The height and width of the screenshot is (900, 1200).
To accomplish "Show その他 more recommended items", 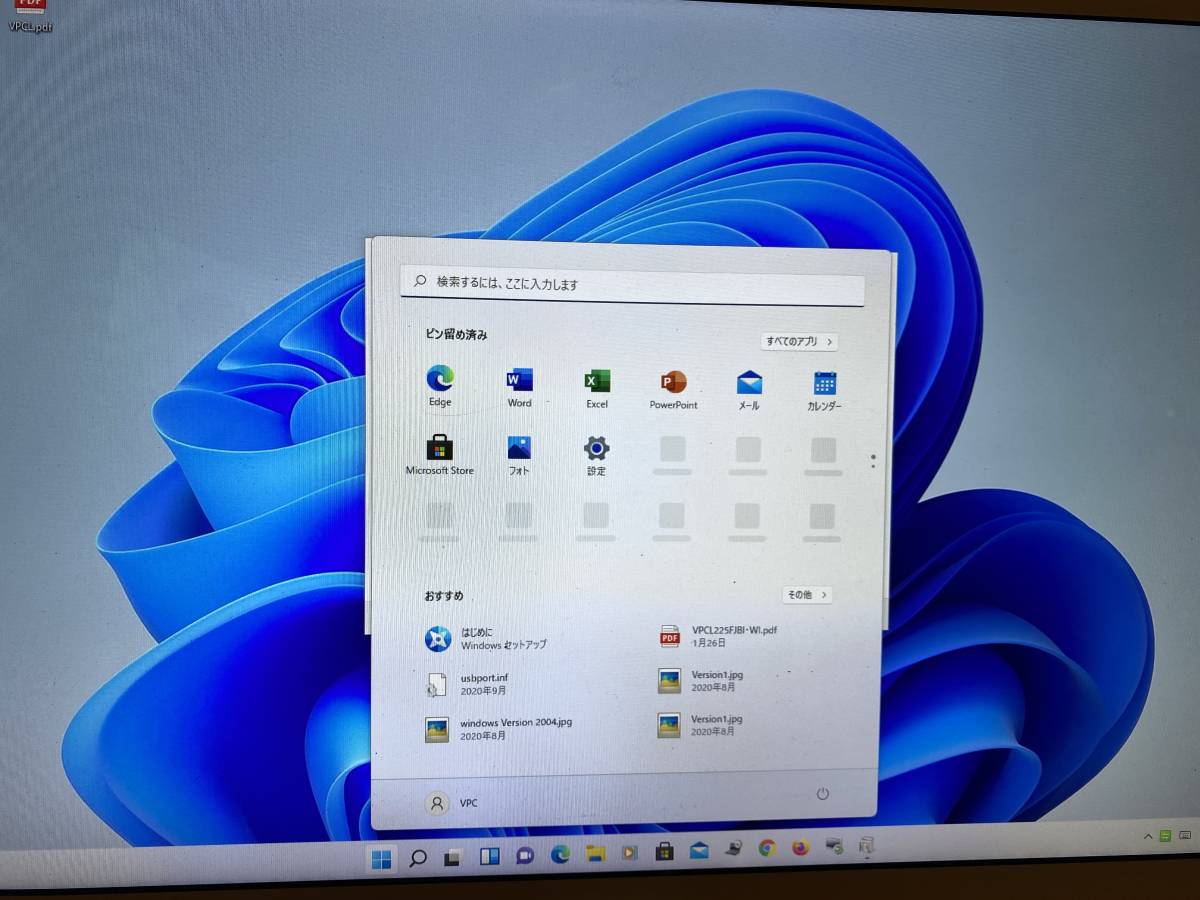I will (807, 594).
